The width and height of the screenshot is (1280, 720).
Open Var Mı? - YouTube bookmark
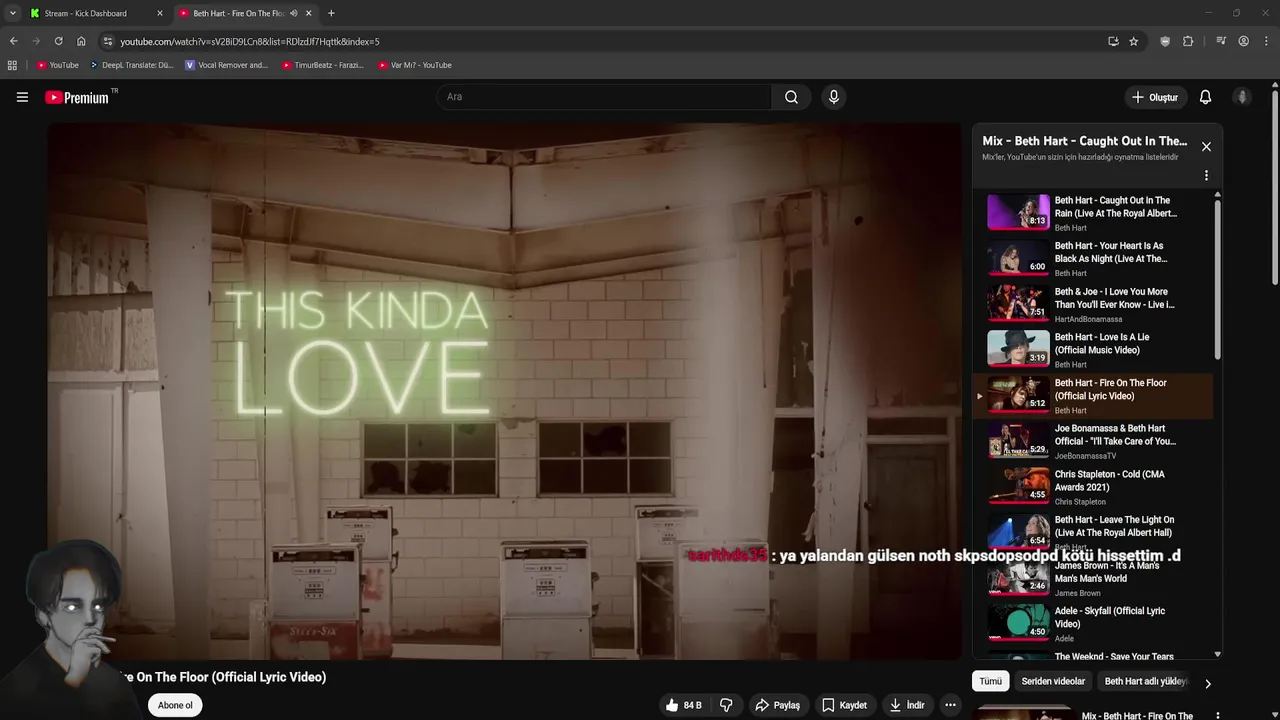415,65
